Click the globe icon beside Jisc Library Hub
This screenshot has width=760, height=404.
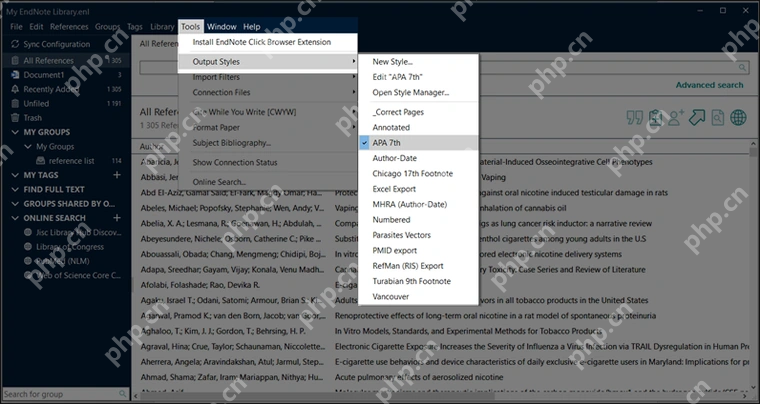(x=28, y=233)
